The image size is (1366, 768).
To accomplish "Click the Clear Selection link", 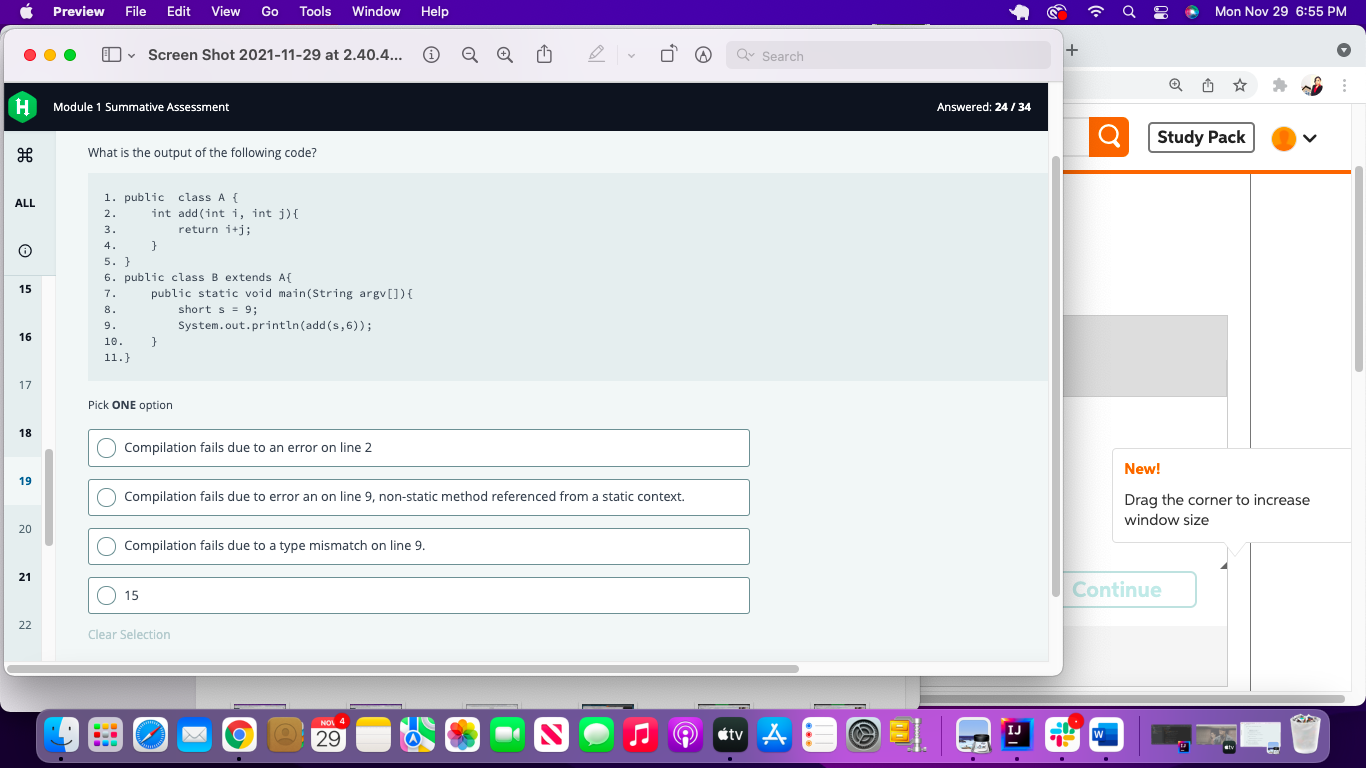I will (x=129, y=634).
